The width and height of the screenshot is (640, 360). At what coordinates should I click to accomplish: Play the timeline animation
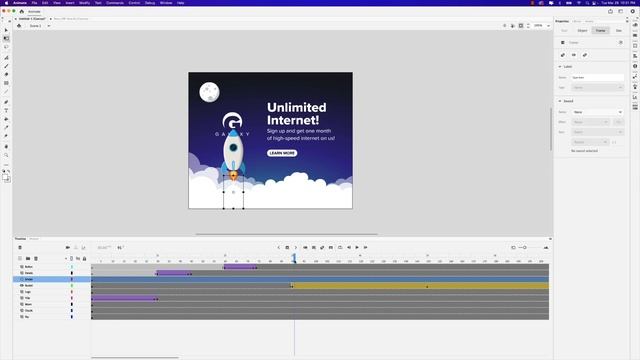click(357, 247)
